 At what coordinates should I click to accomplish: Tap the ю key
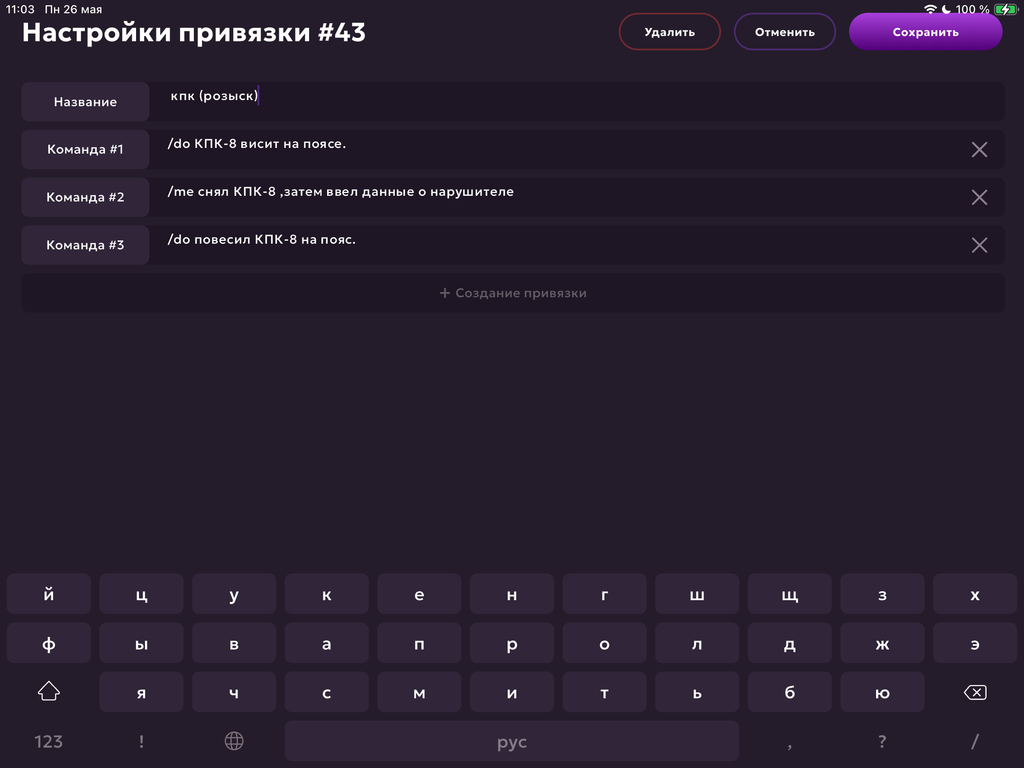coord(882,692)
